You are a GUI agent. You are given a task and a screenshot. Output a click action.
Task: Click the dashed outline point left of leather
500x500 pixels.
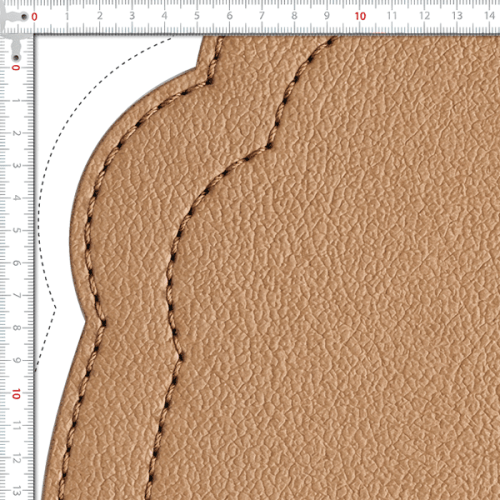[x=55, y=307]
